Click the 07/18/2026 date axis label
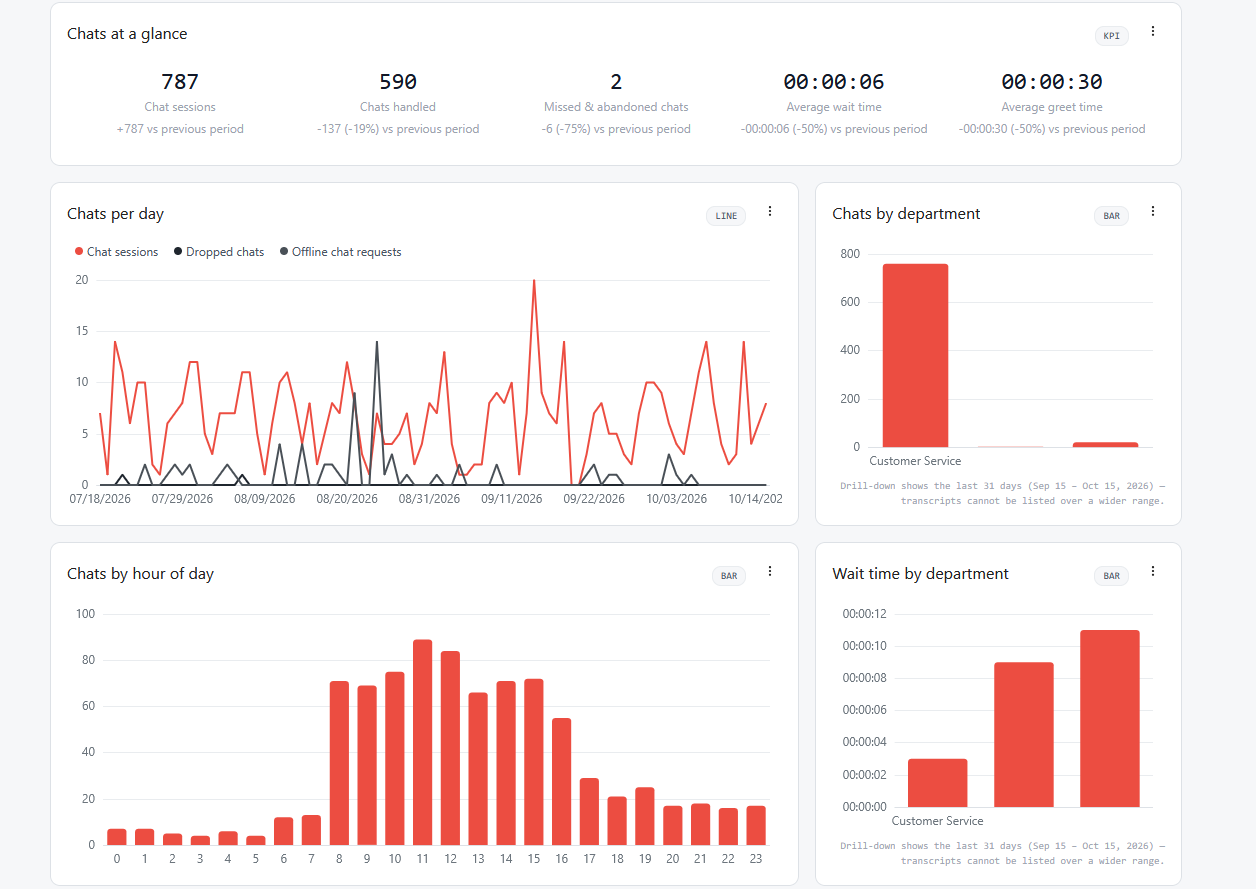 click(100, 498)
